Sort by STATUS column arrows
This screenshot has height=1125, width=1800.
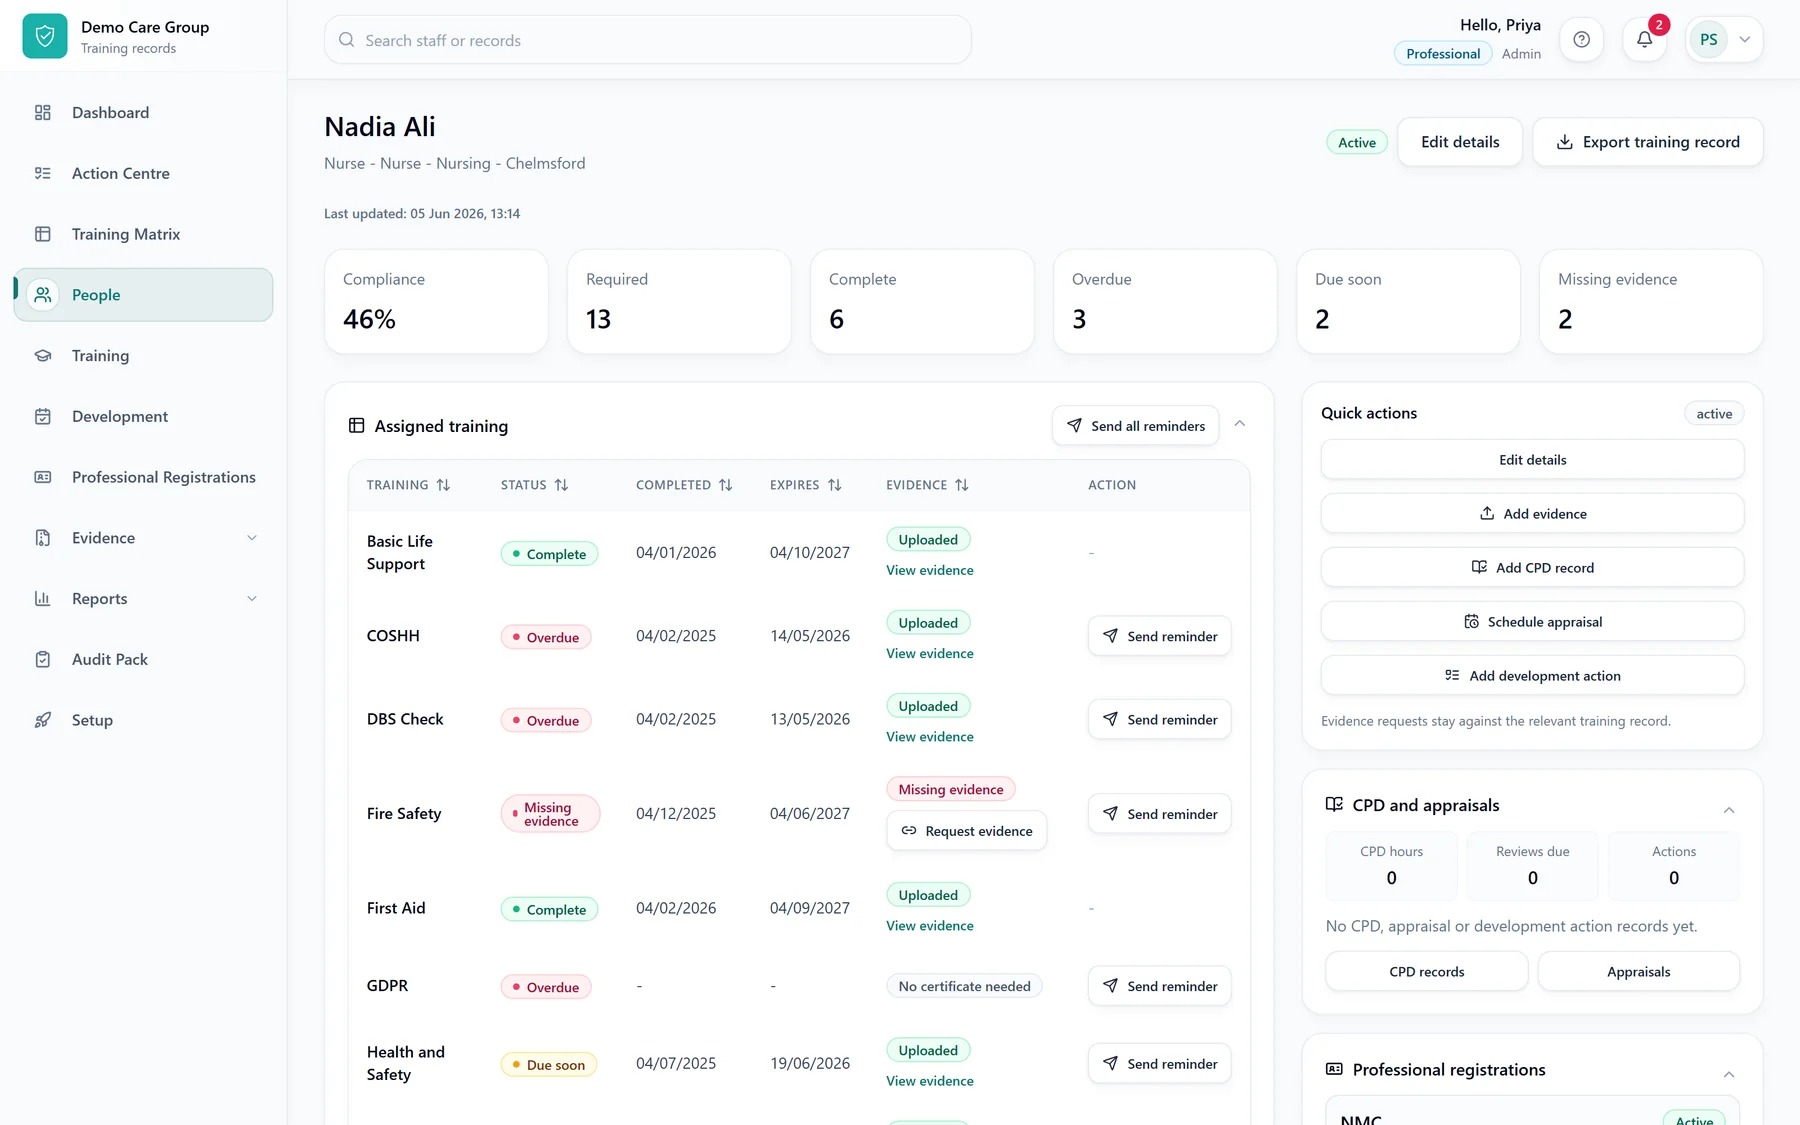[x=561, y=485]
